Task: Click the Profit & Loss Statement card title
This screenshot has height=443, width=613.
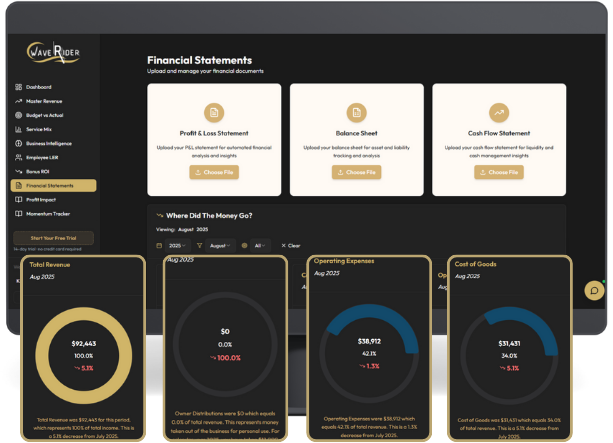Action: (x=214, y=133)
